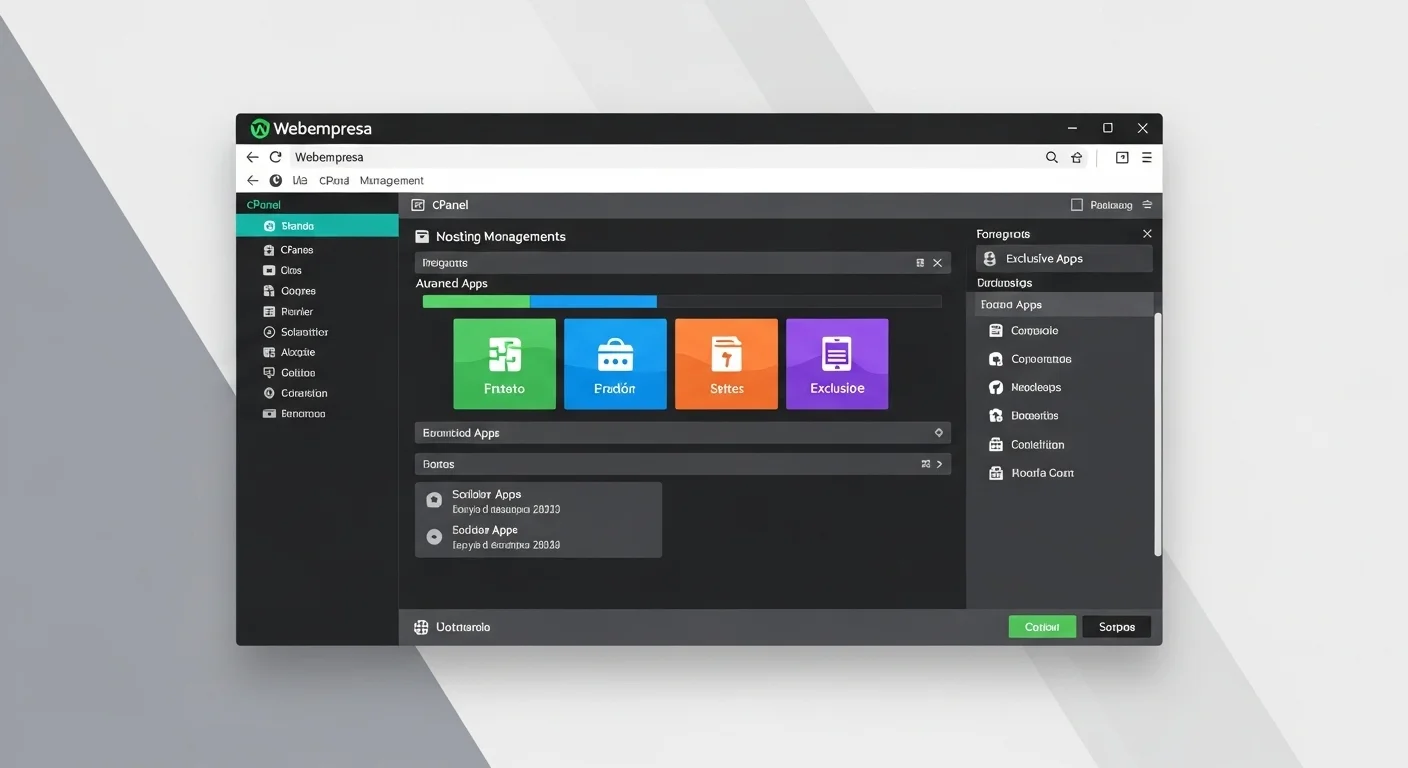Viewport: 1408px width, 768px height.
Task: Click the Cogres sidebar icon
Action: tap(269, 291)
